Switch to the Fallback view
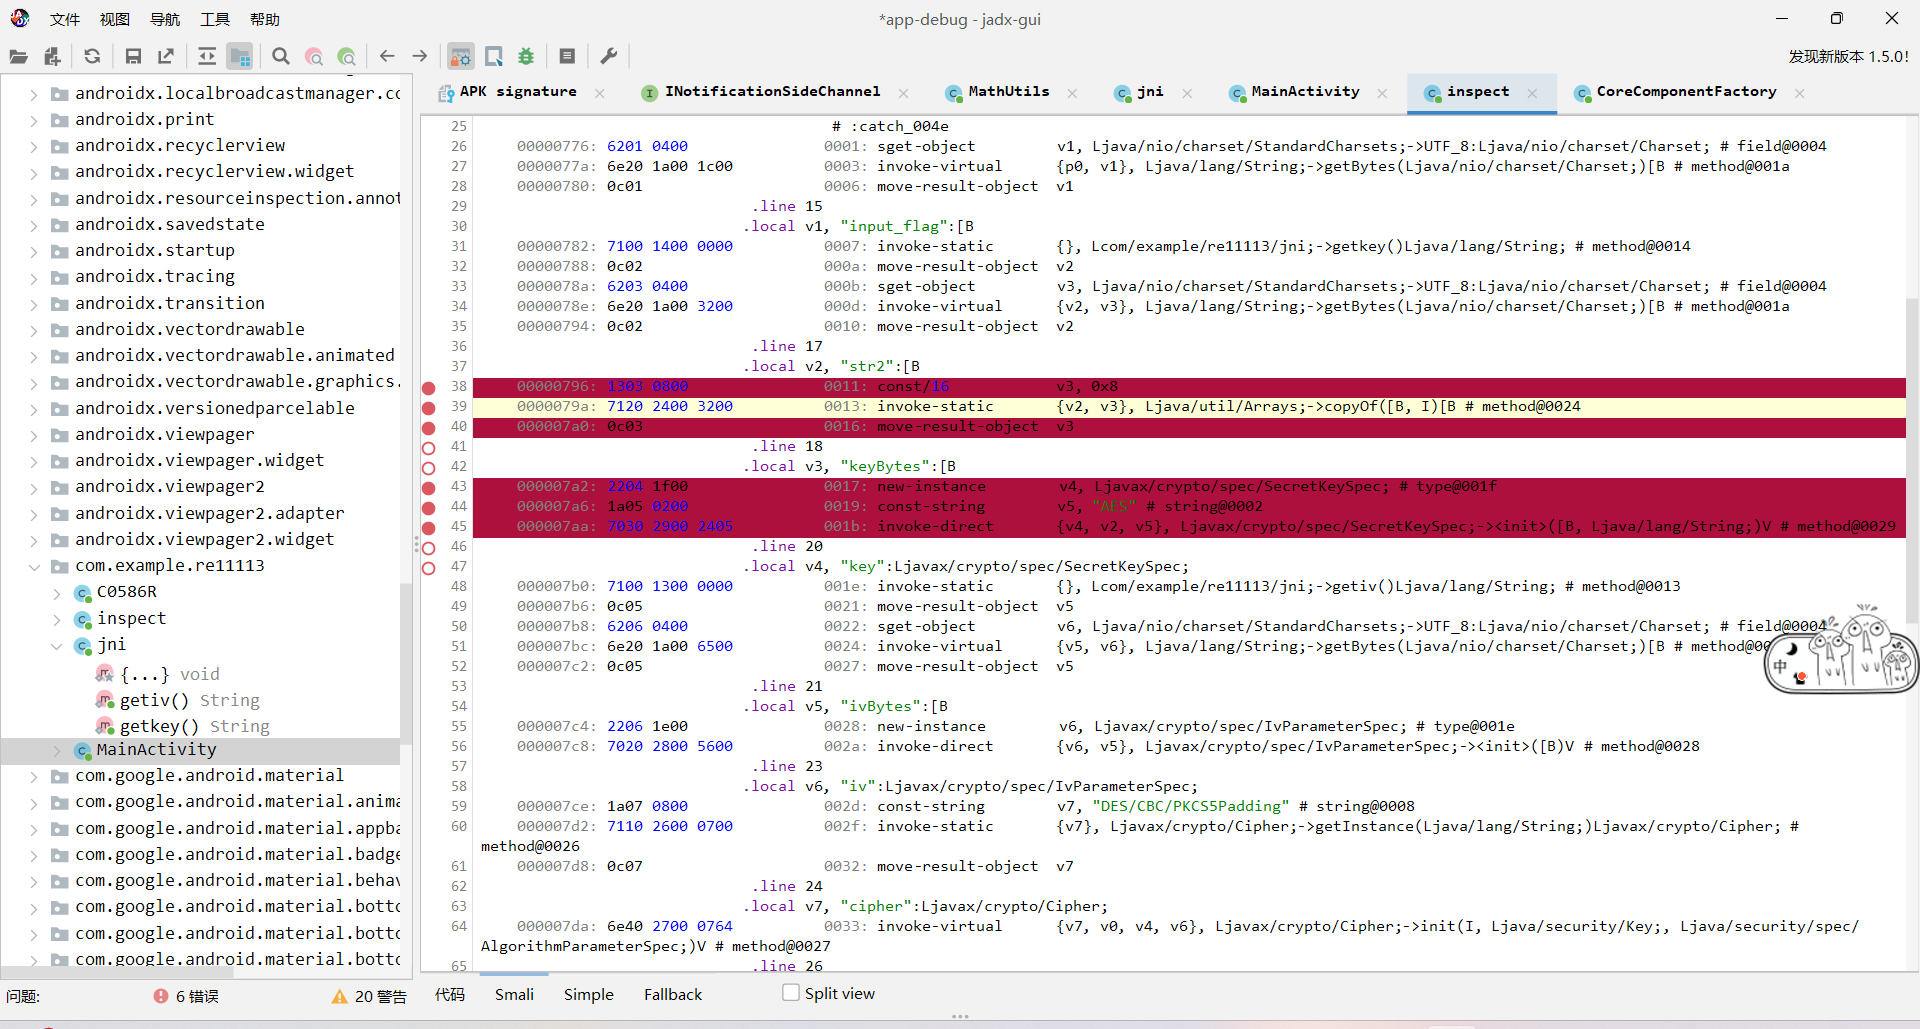The image size is (1920, 1029). click(x=673, y=995)
